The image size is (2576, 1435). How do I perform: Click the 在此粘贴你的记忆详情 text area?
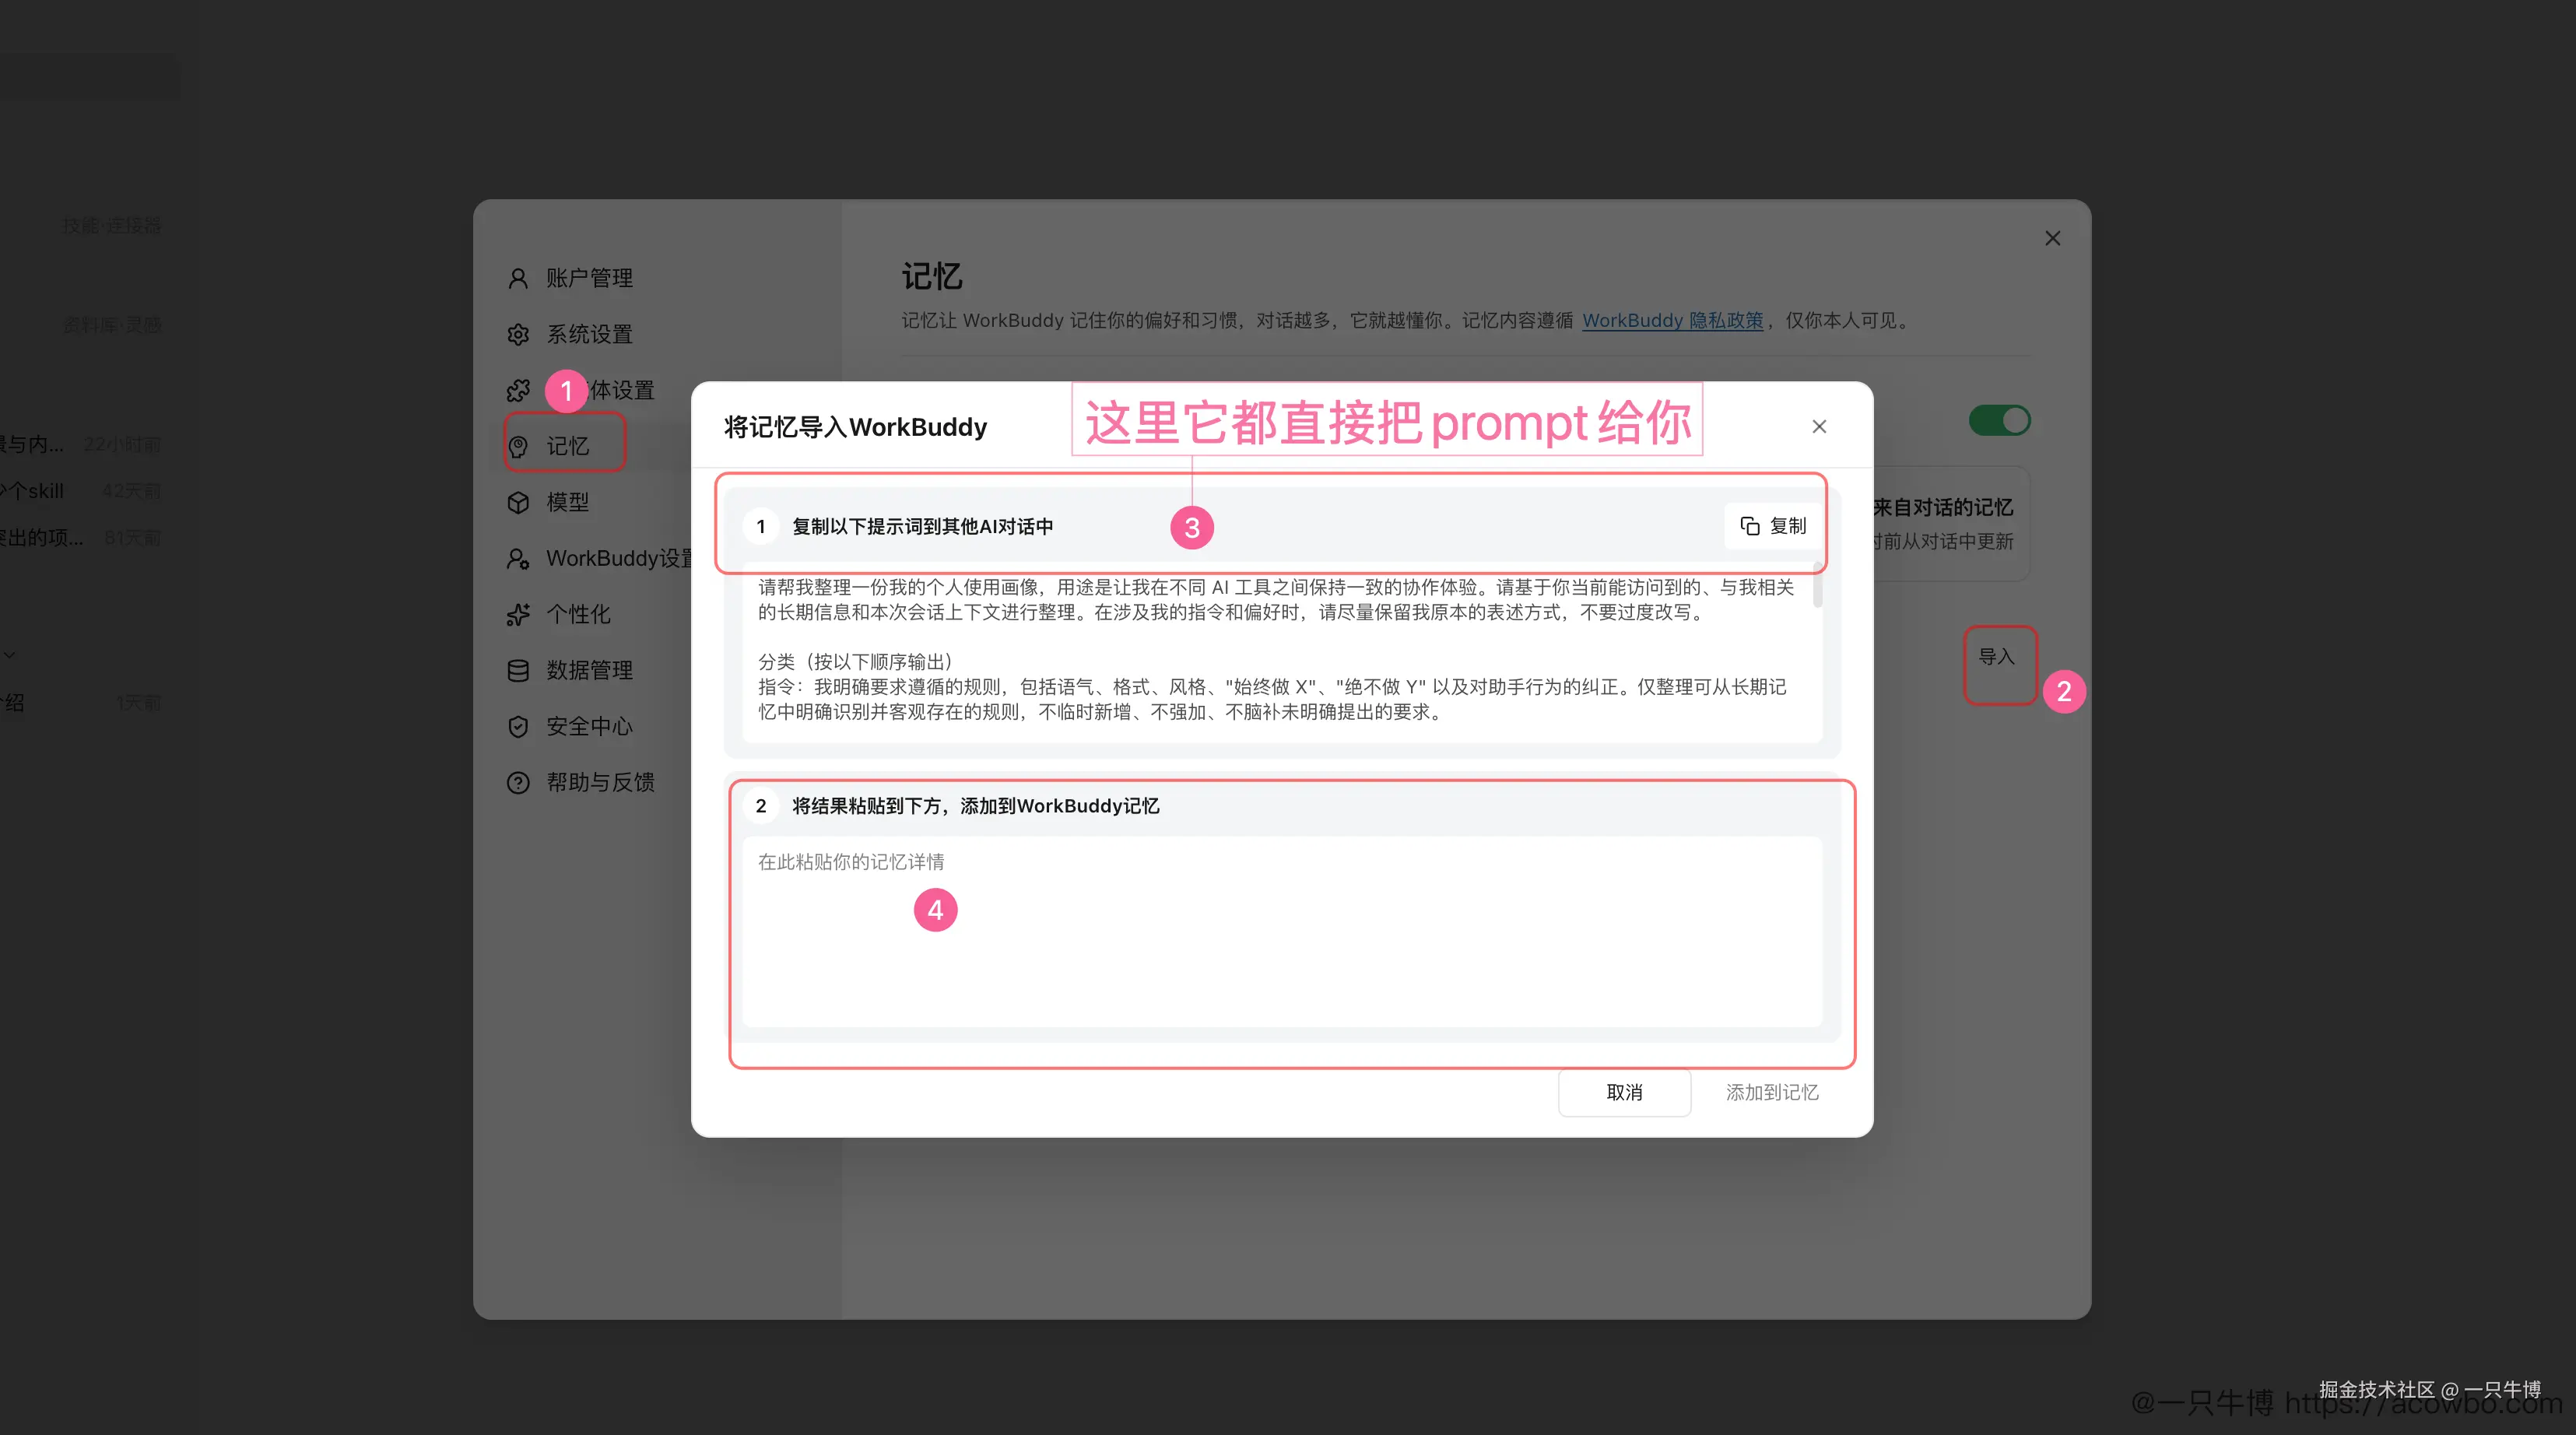point(1282,931)
